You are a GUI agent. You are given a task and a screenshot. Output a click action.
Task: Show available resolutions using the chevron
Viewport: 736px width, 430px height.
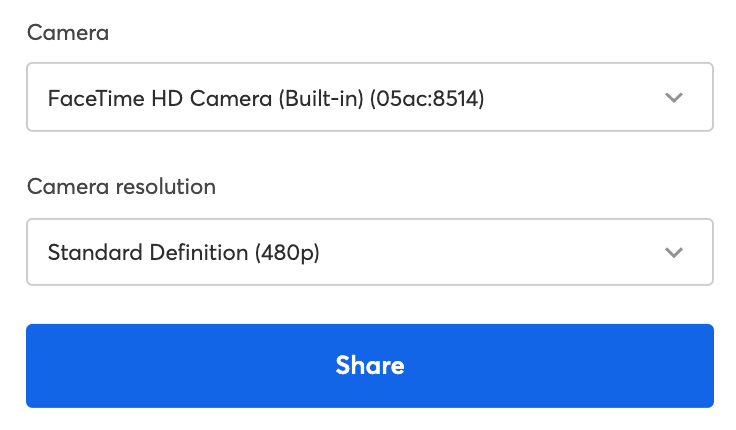click(674, 253)
